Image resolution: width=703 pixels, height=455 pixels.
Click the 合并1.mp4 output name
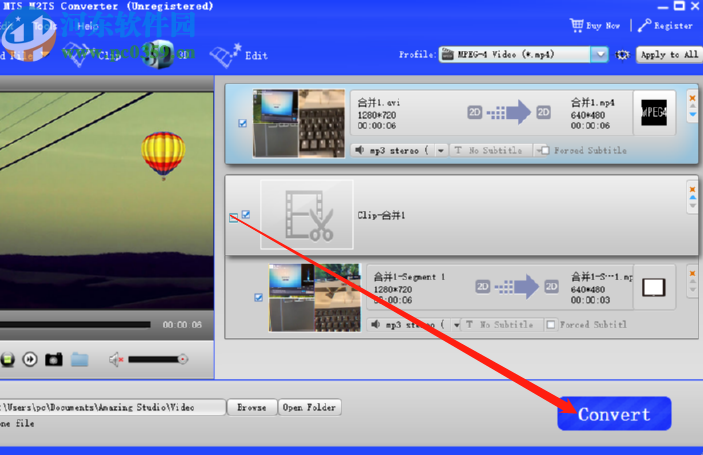point(593,103)
